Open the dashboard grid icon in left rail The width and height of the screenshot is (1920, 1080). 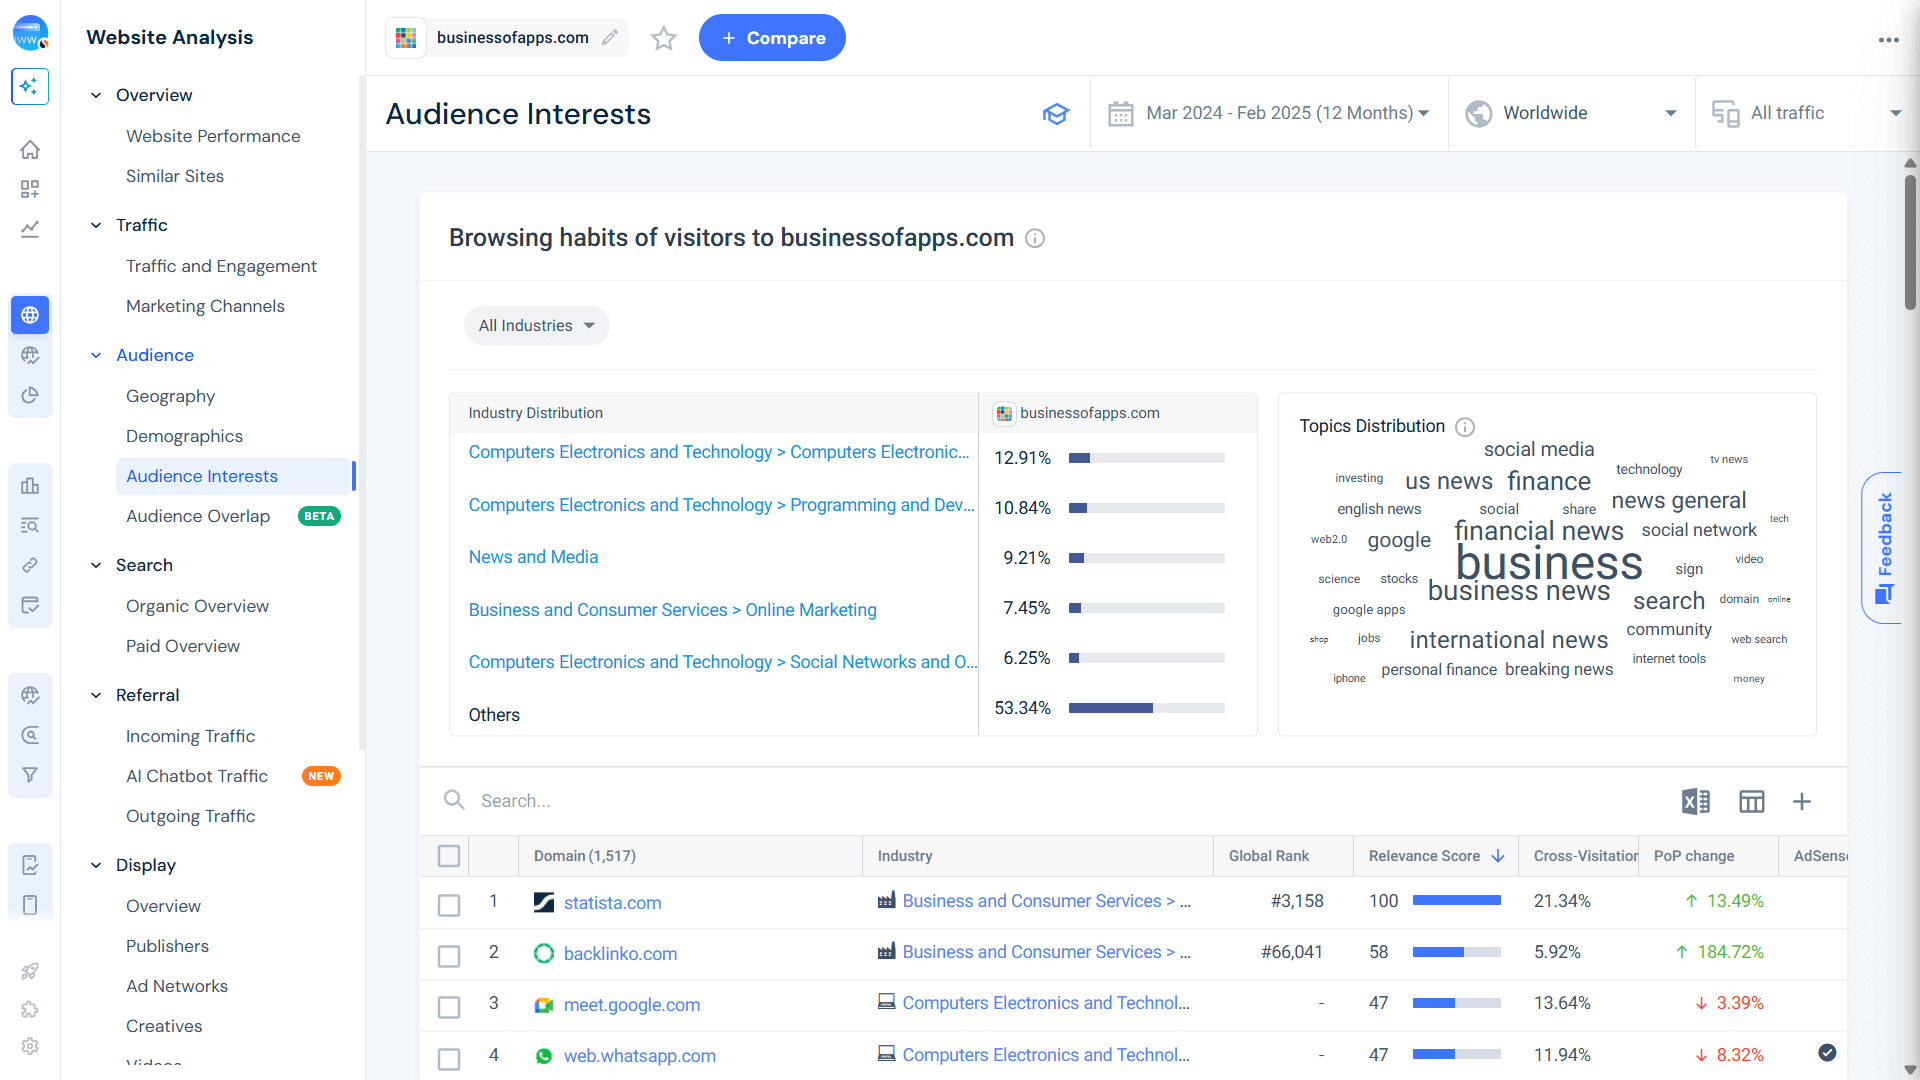click(x=30, y=189)
